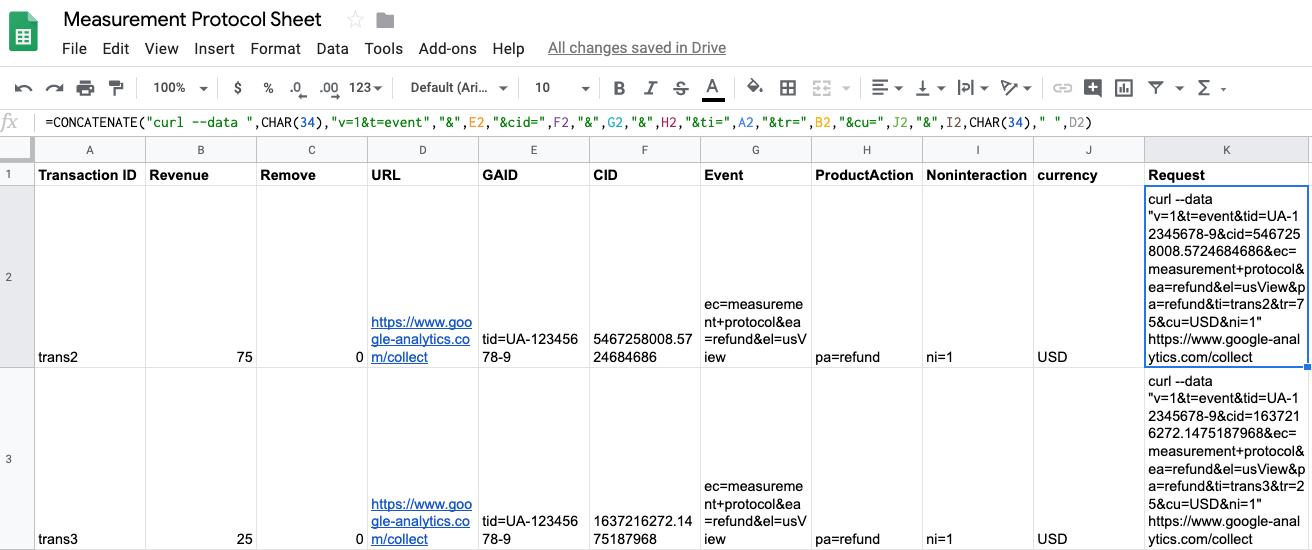Viewport: 1312px width, 550px height.
Task: Open text wrapping dropdown
Action: (972, 88)
